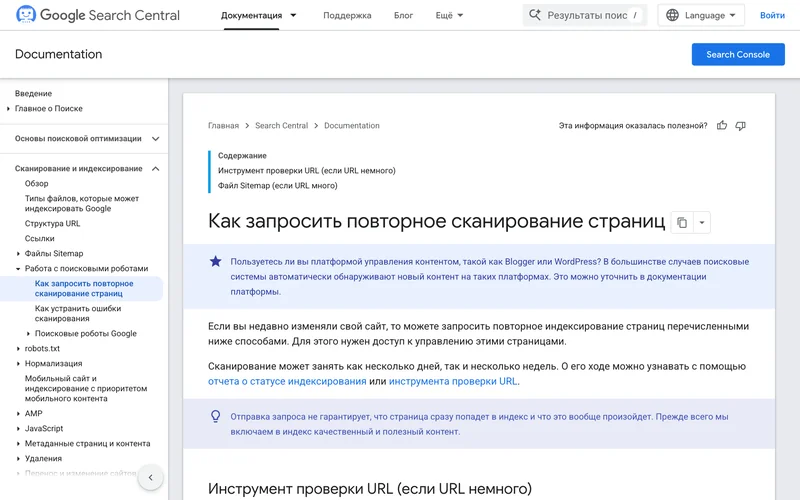Expand Главное о Поиске tree item
Image resolution: width=800 pixels, height=500 pixels.
tap(8, 109)
